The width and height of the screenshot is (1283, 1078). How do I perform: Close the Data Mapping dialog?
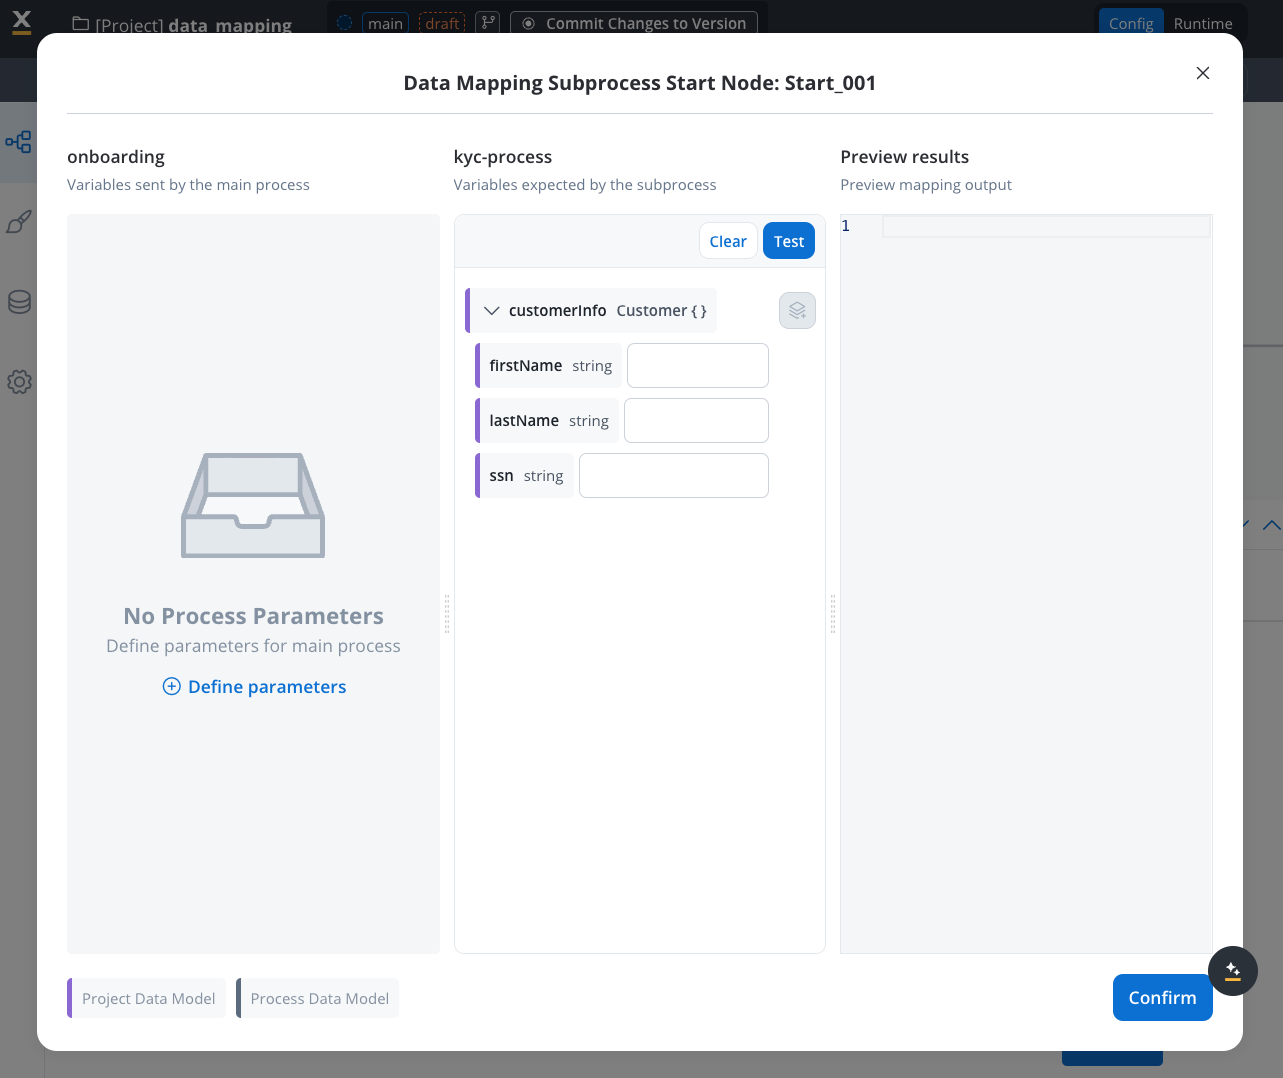click(x=1202, y=73)
